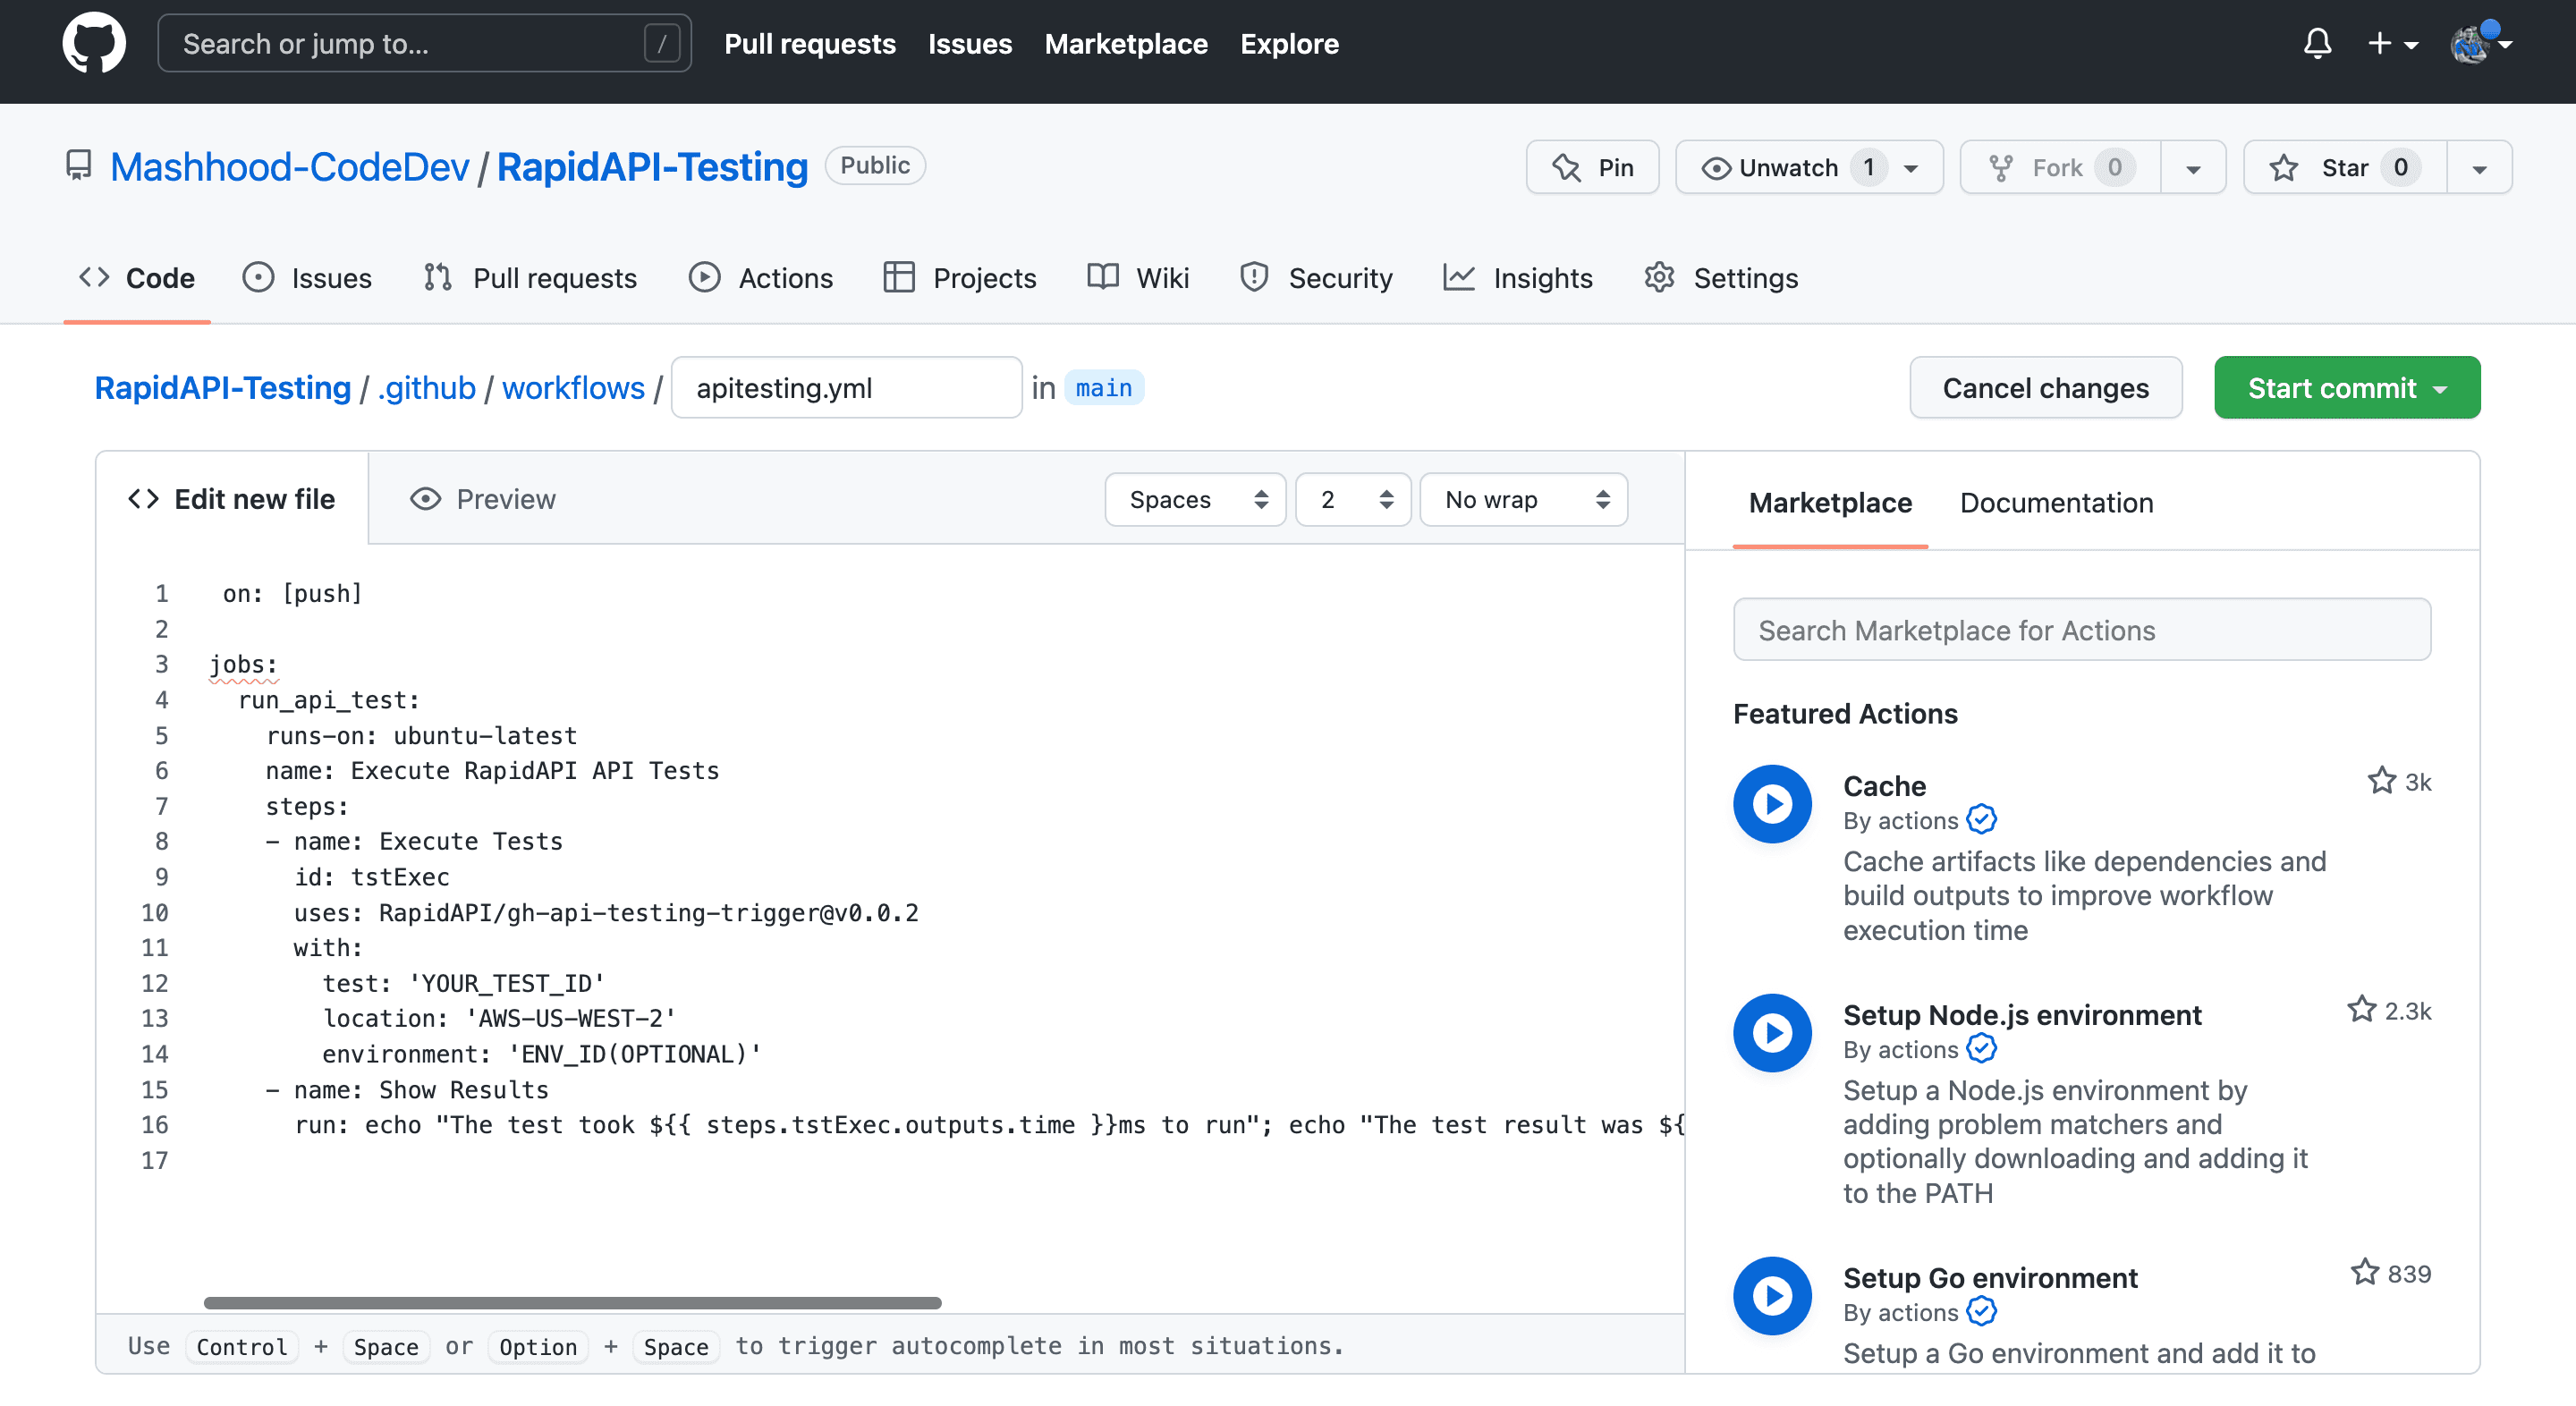Open the indent size 2 dropdown

point(1352,499)
